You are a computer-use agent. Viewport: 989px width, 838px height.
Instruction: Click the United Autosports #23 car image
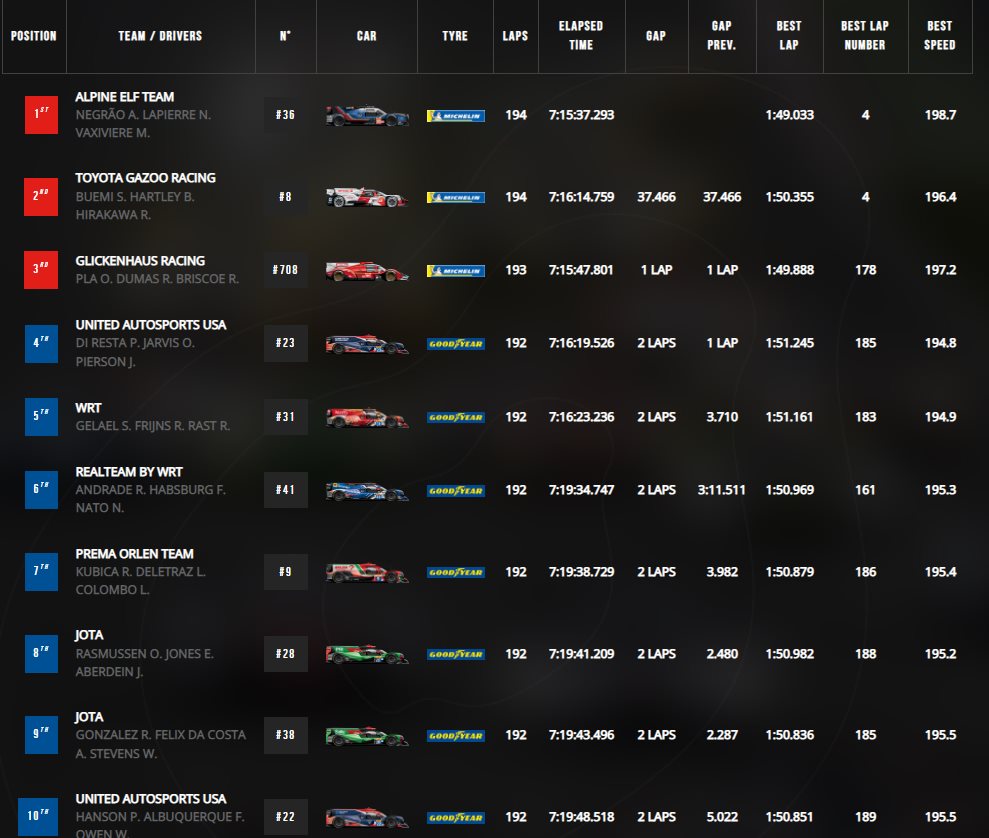(x=367, y=344)
